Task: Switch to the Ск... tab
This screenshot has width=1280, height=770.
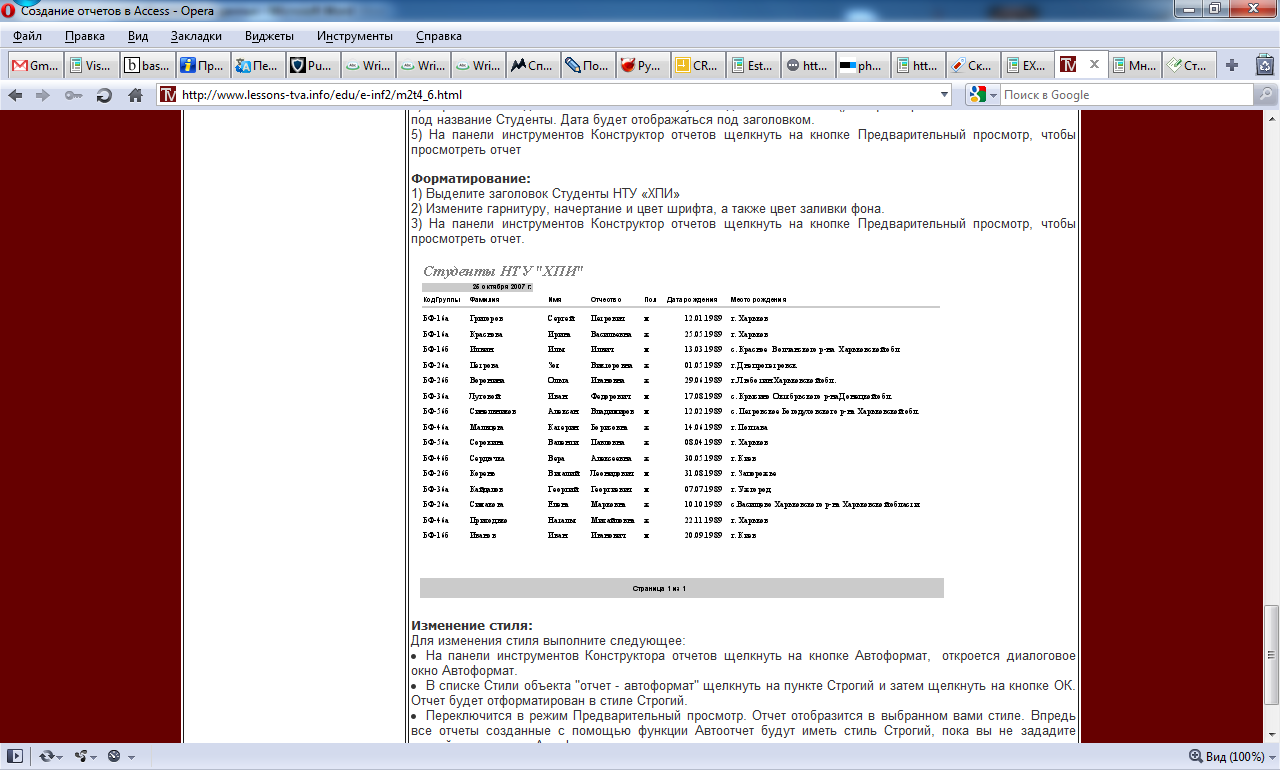Action: [975, 66]
